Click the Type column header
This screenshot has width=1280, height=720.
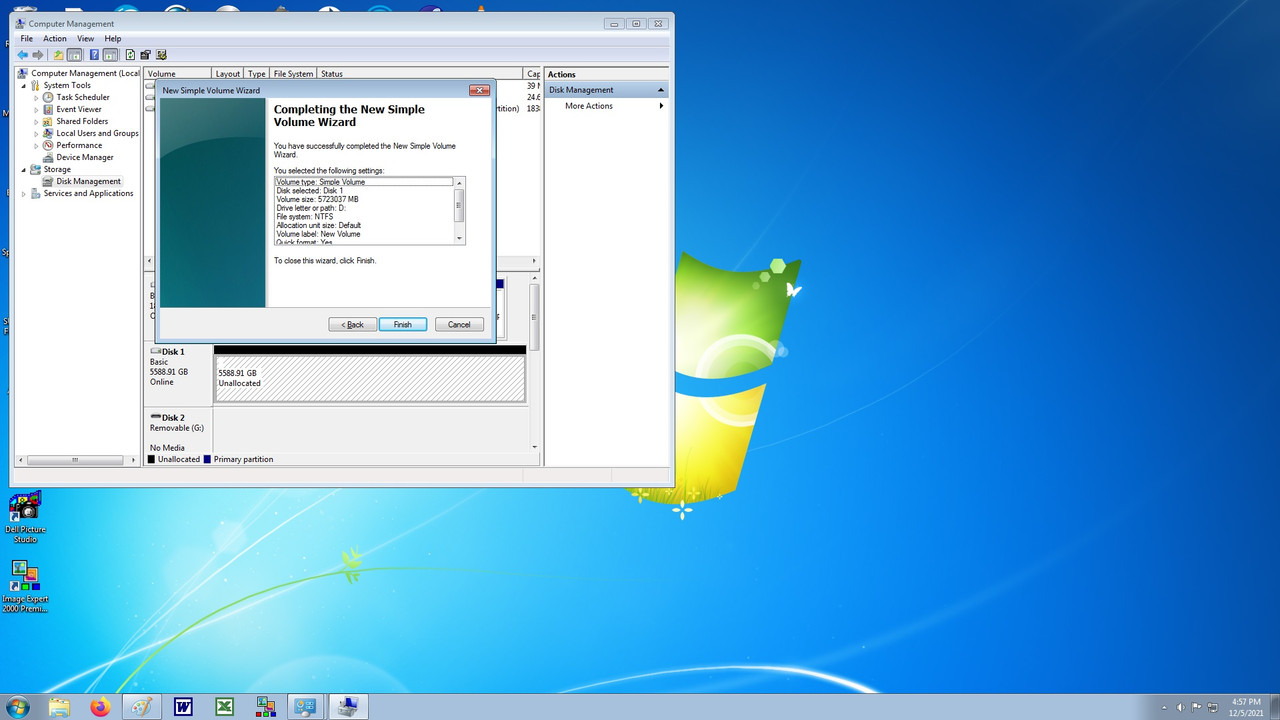pyautogui.click(x=257, y=74)
